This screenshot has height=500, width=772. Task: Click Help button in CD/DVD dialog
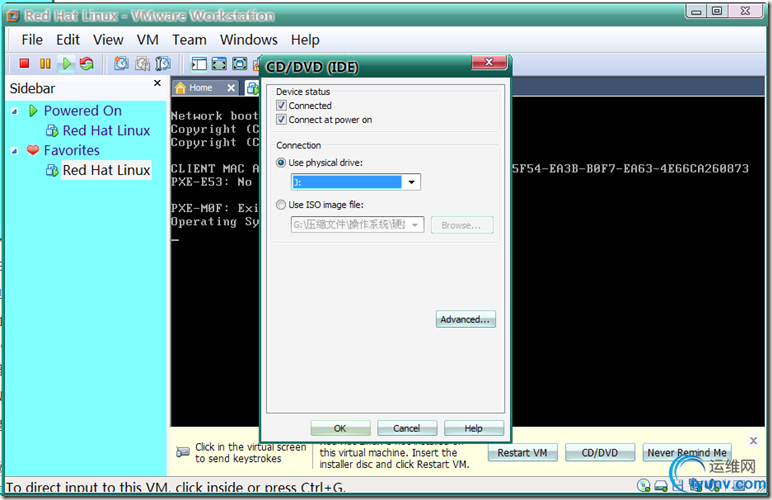[x=474, y=428]
